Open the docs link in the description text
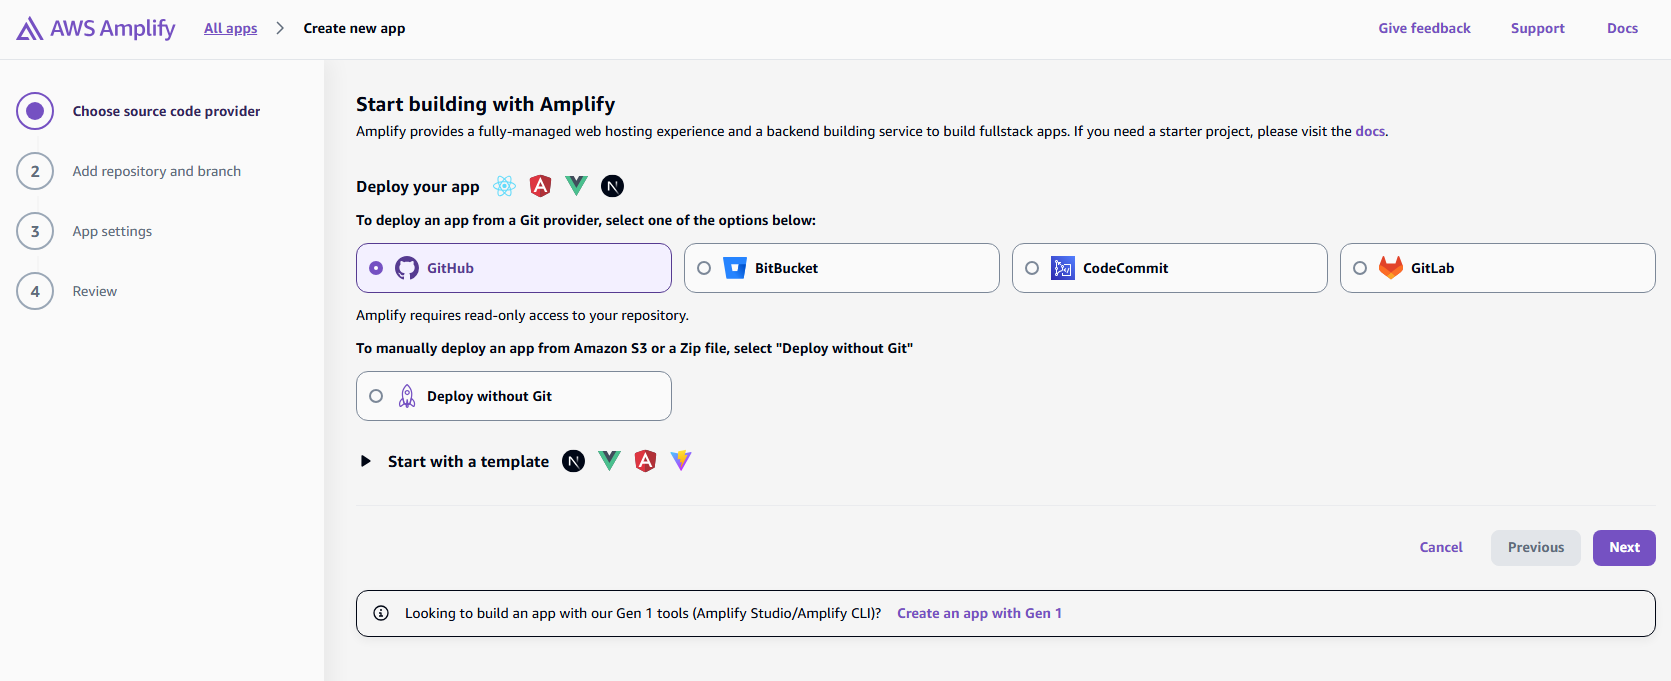Image resolution: width=1671 pixels, height=681 pixels. point(1370,131)
